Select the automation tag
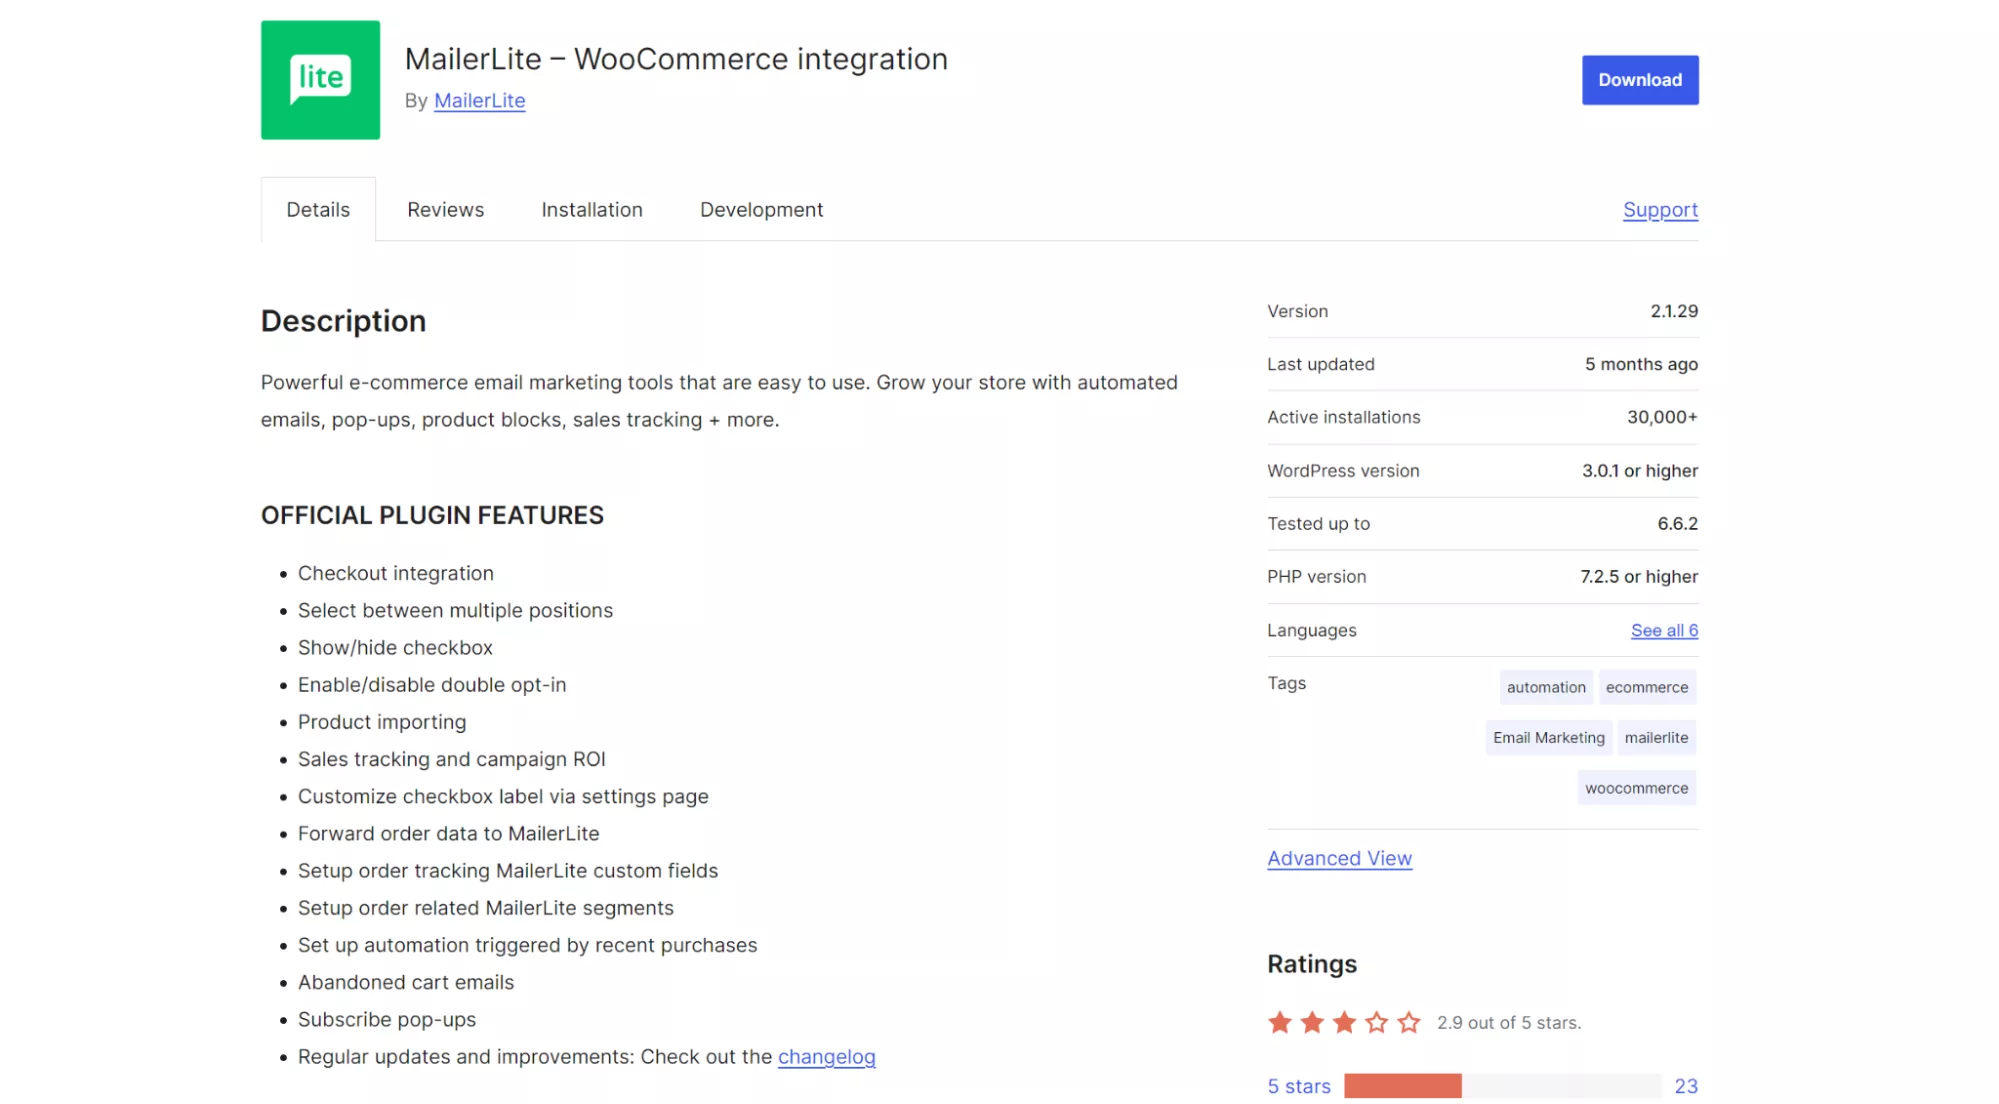 point(1545,687)
